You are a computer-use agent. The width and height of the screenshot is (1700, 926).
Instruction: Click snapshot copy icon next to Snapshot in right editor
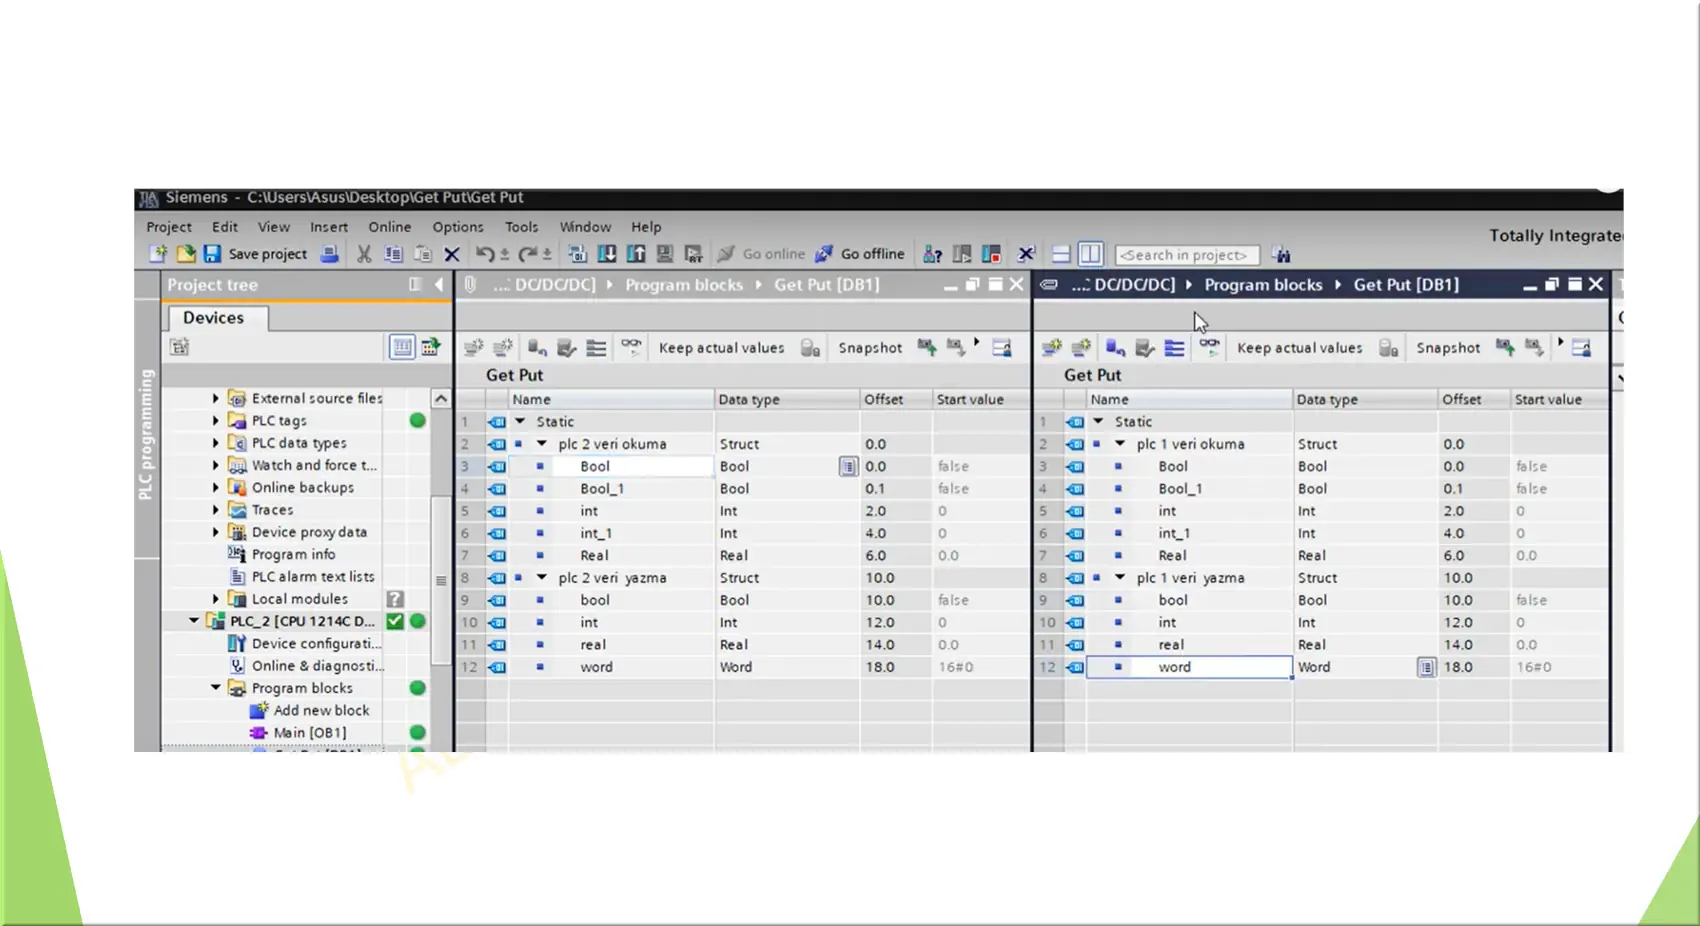click(x=1505, y=347)
